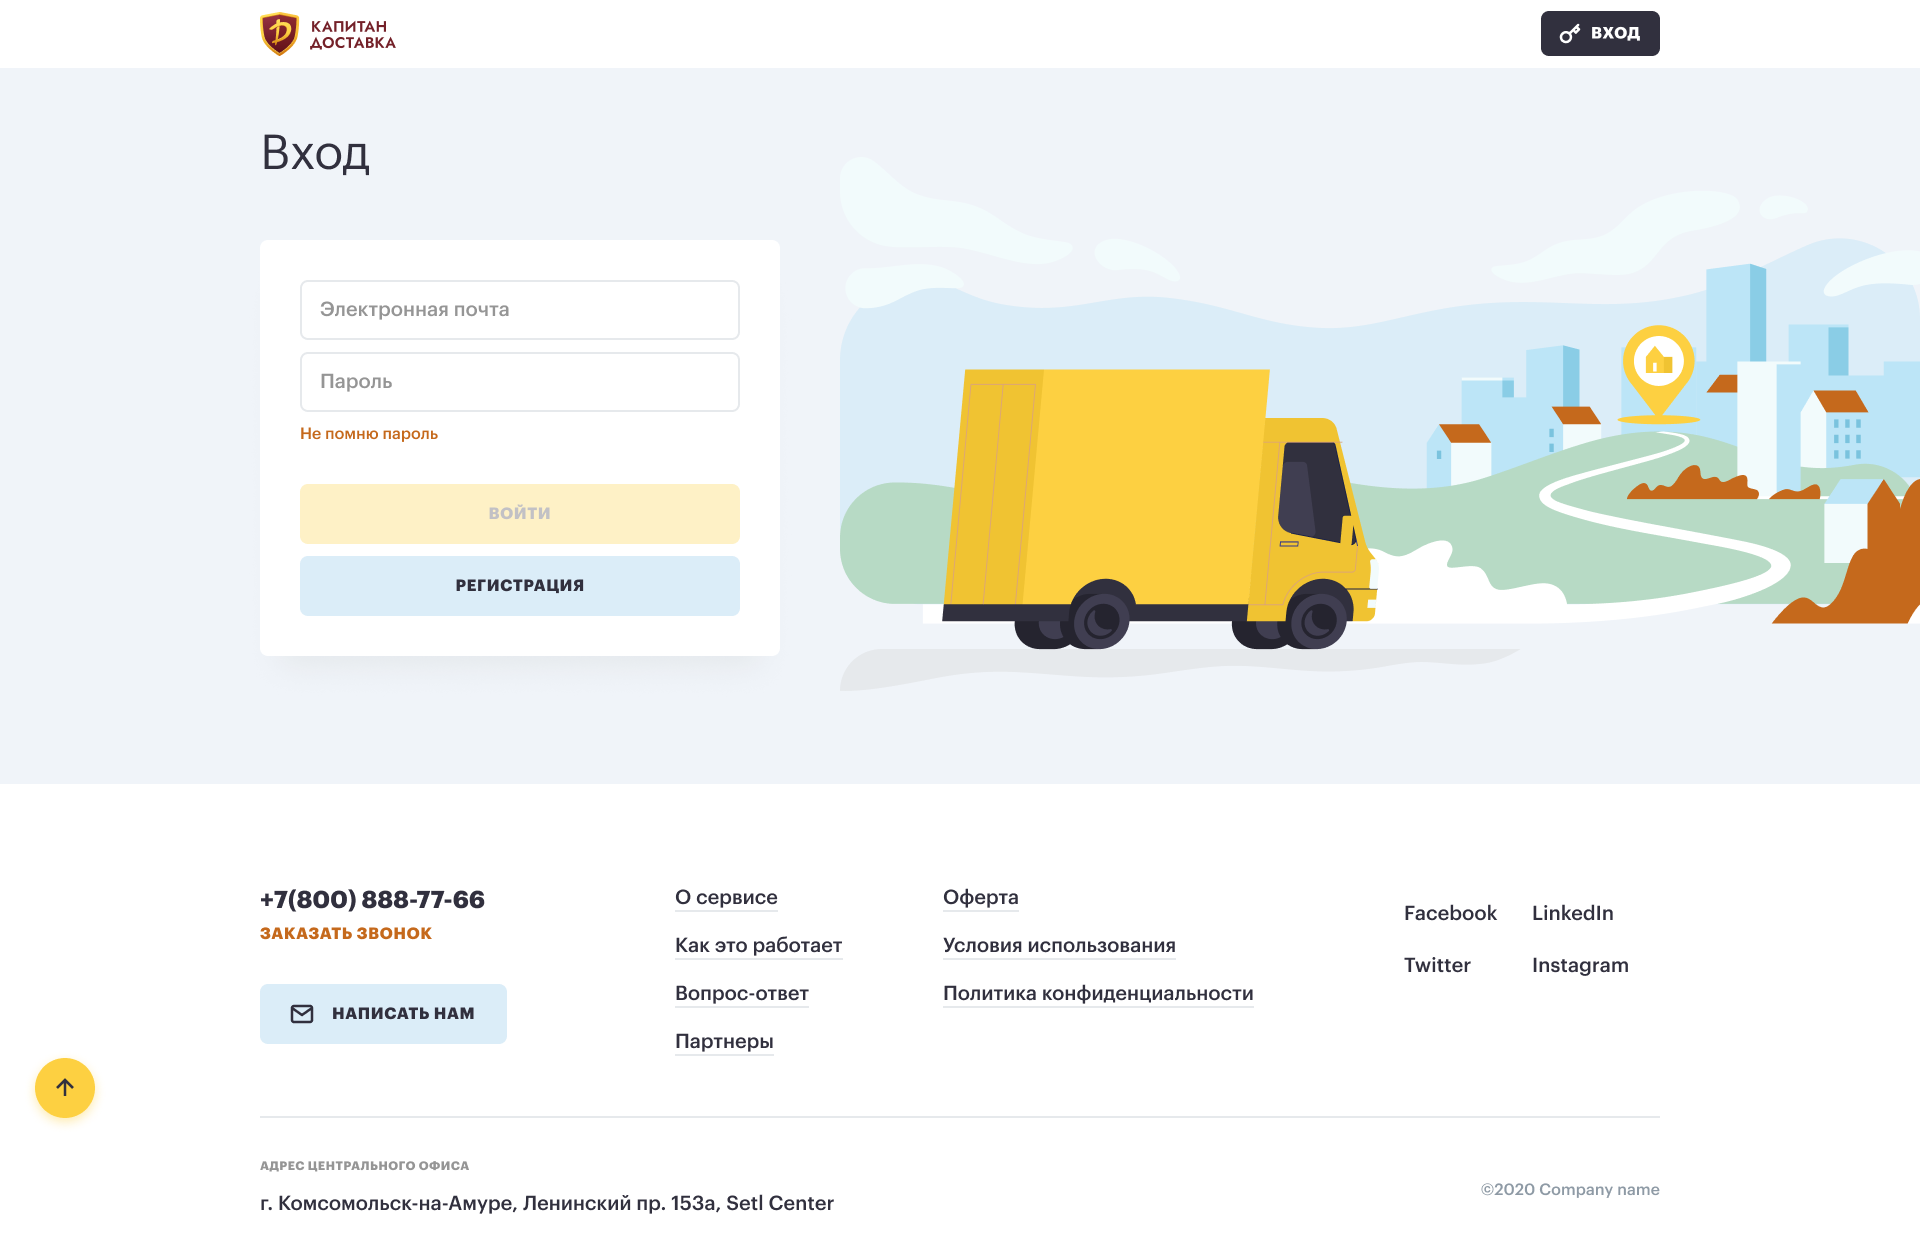Open the ВХОД button in header
This screenshot has width=1920, height=1258.
click(1600, 34)
